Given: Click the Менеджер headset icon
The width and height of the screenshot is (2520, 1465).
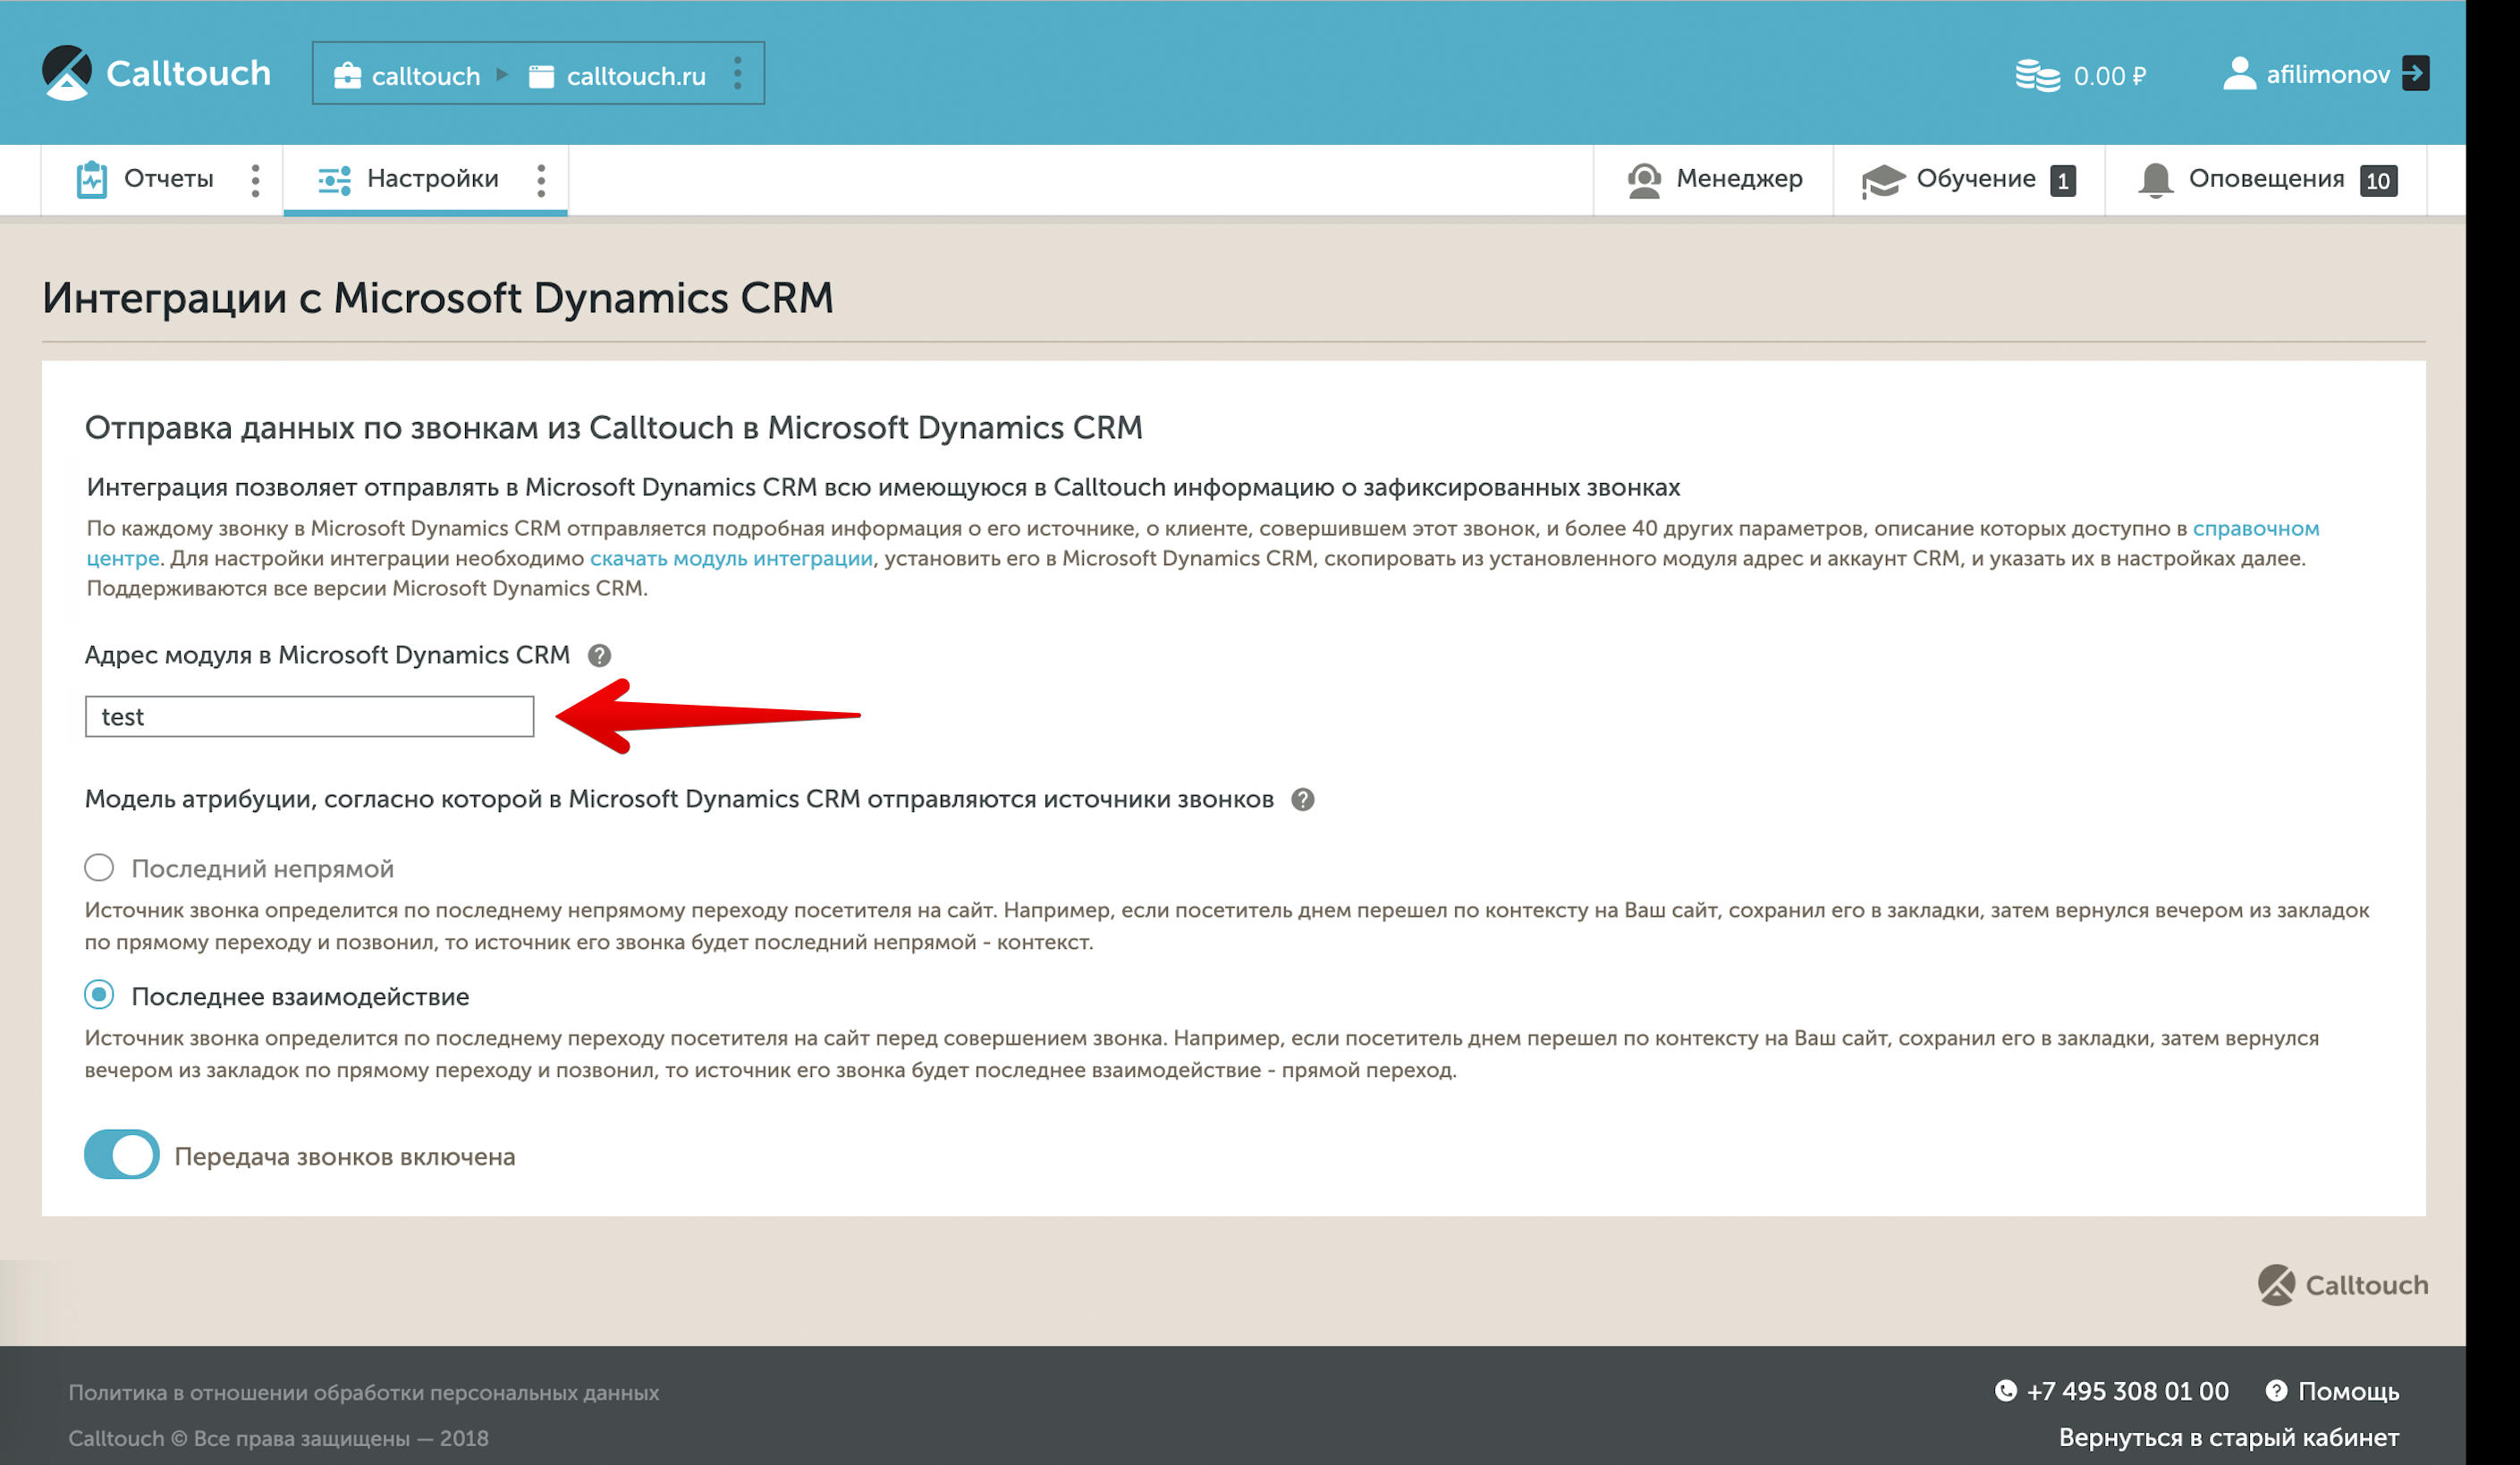Looking at the screenshot, I should (x=1644, y=180).
